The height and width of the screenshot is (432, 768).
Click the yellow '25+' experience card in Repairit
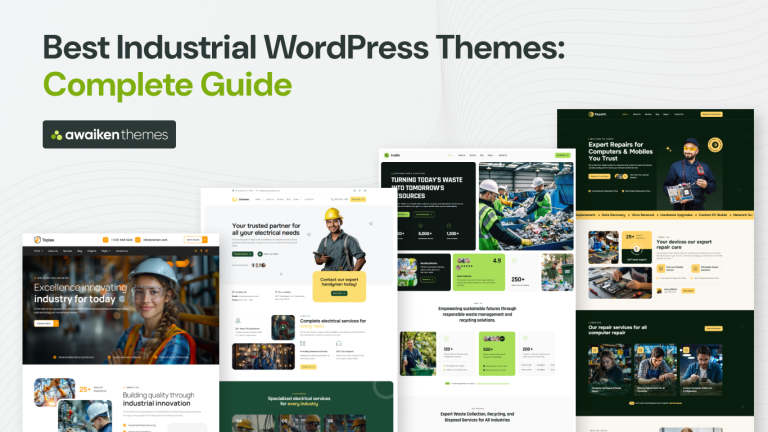tap(636, 248)
